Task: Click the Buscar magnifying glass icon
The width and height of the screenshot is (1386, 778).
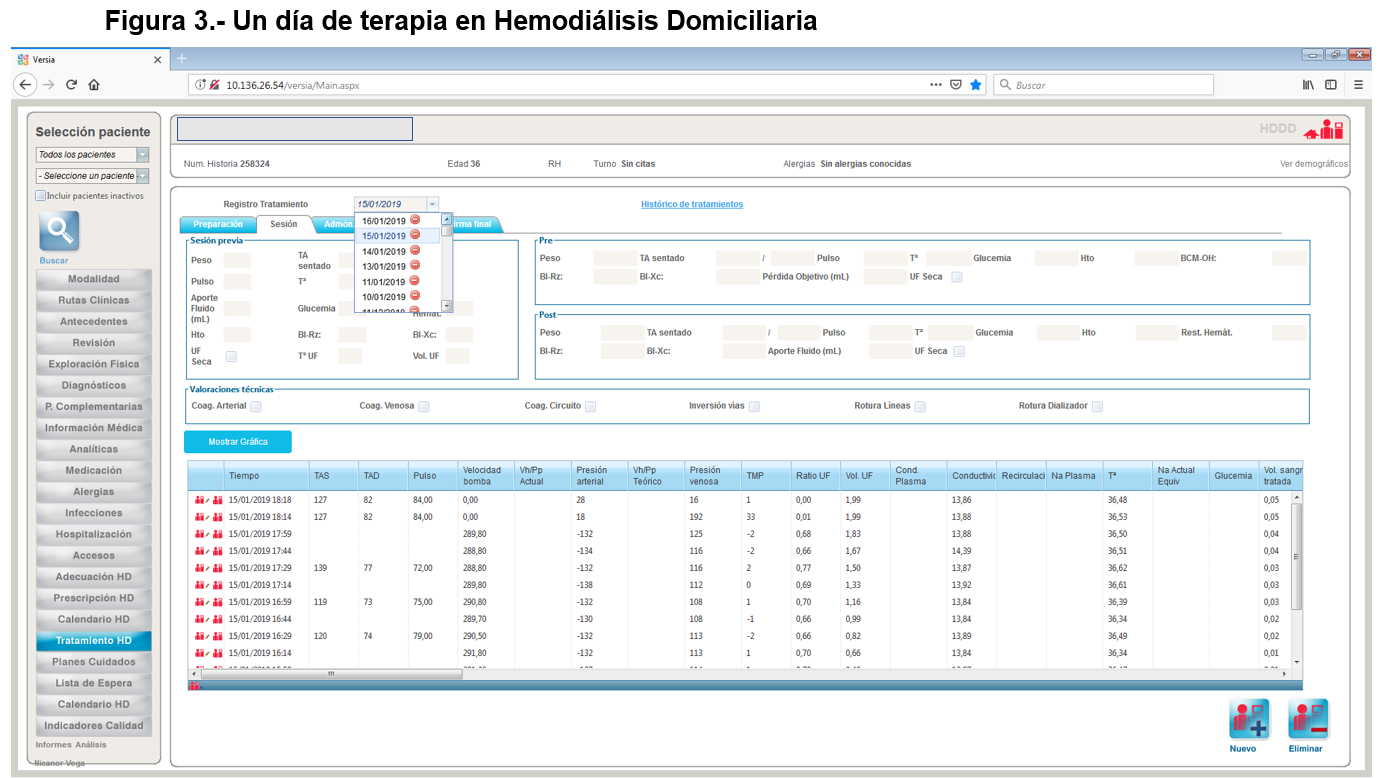Action: pos(59,231)
